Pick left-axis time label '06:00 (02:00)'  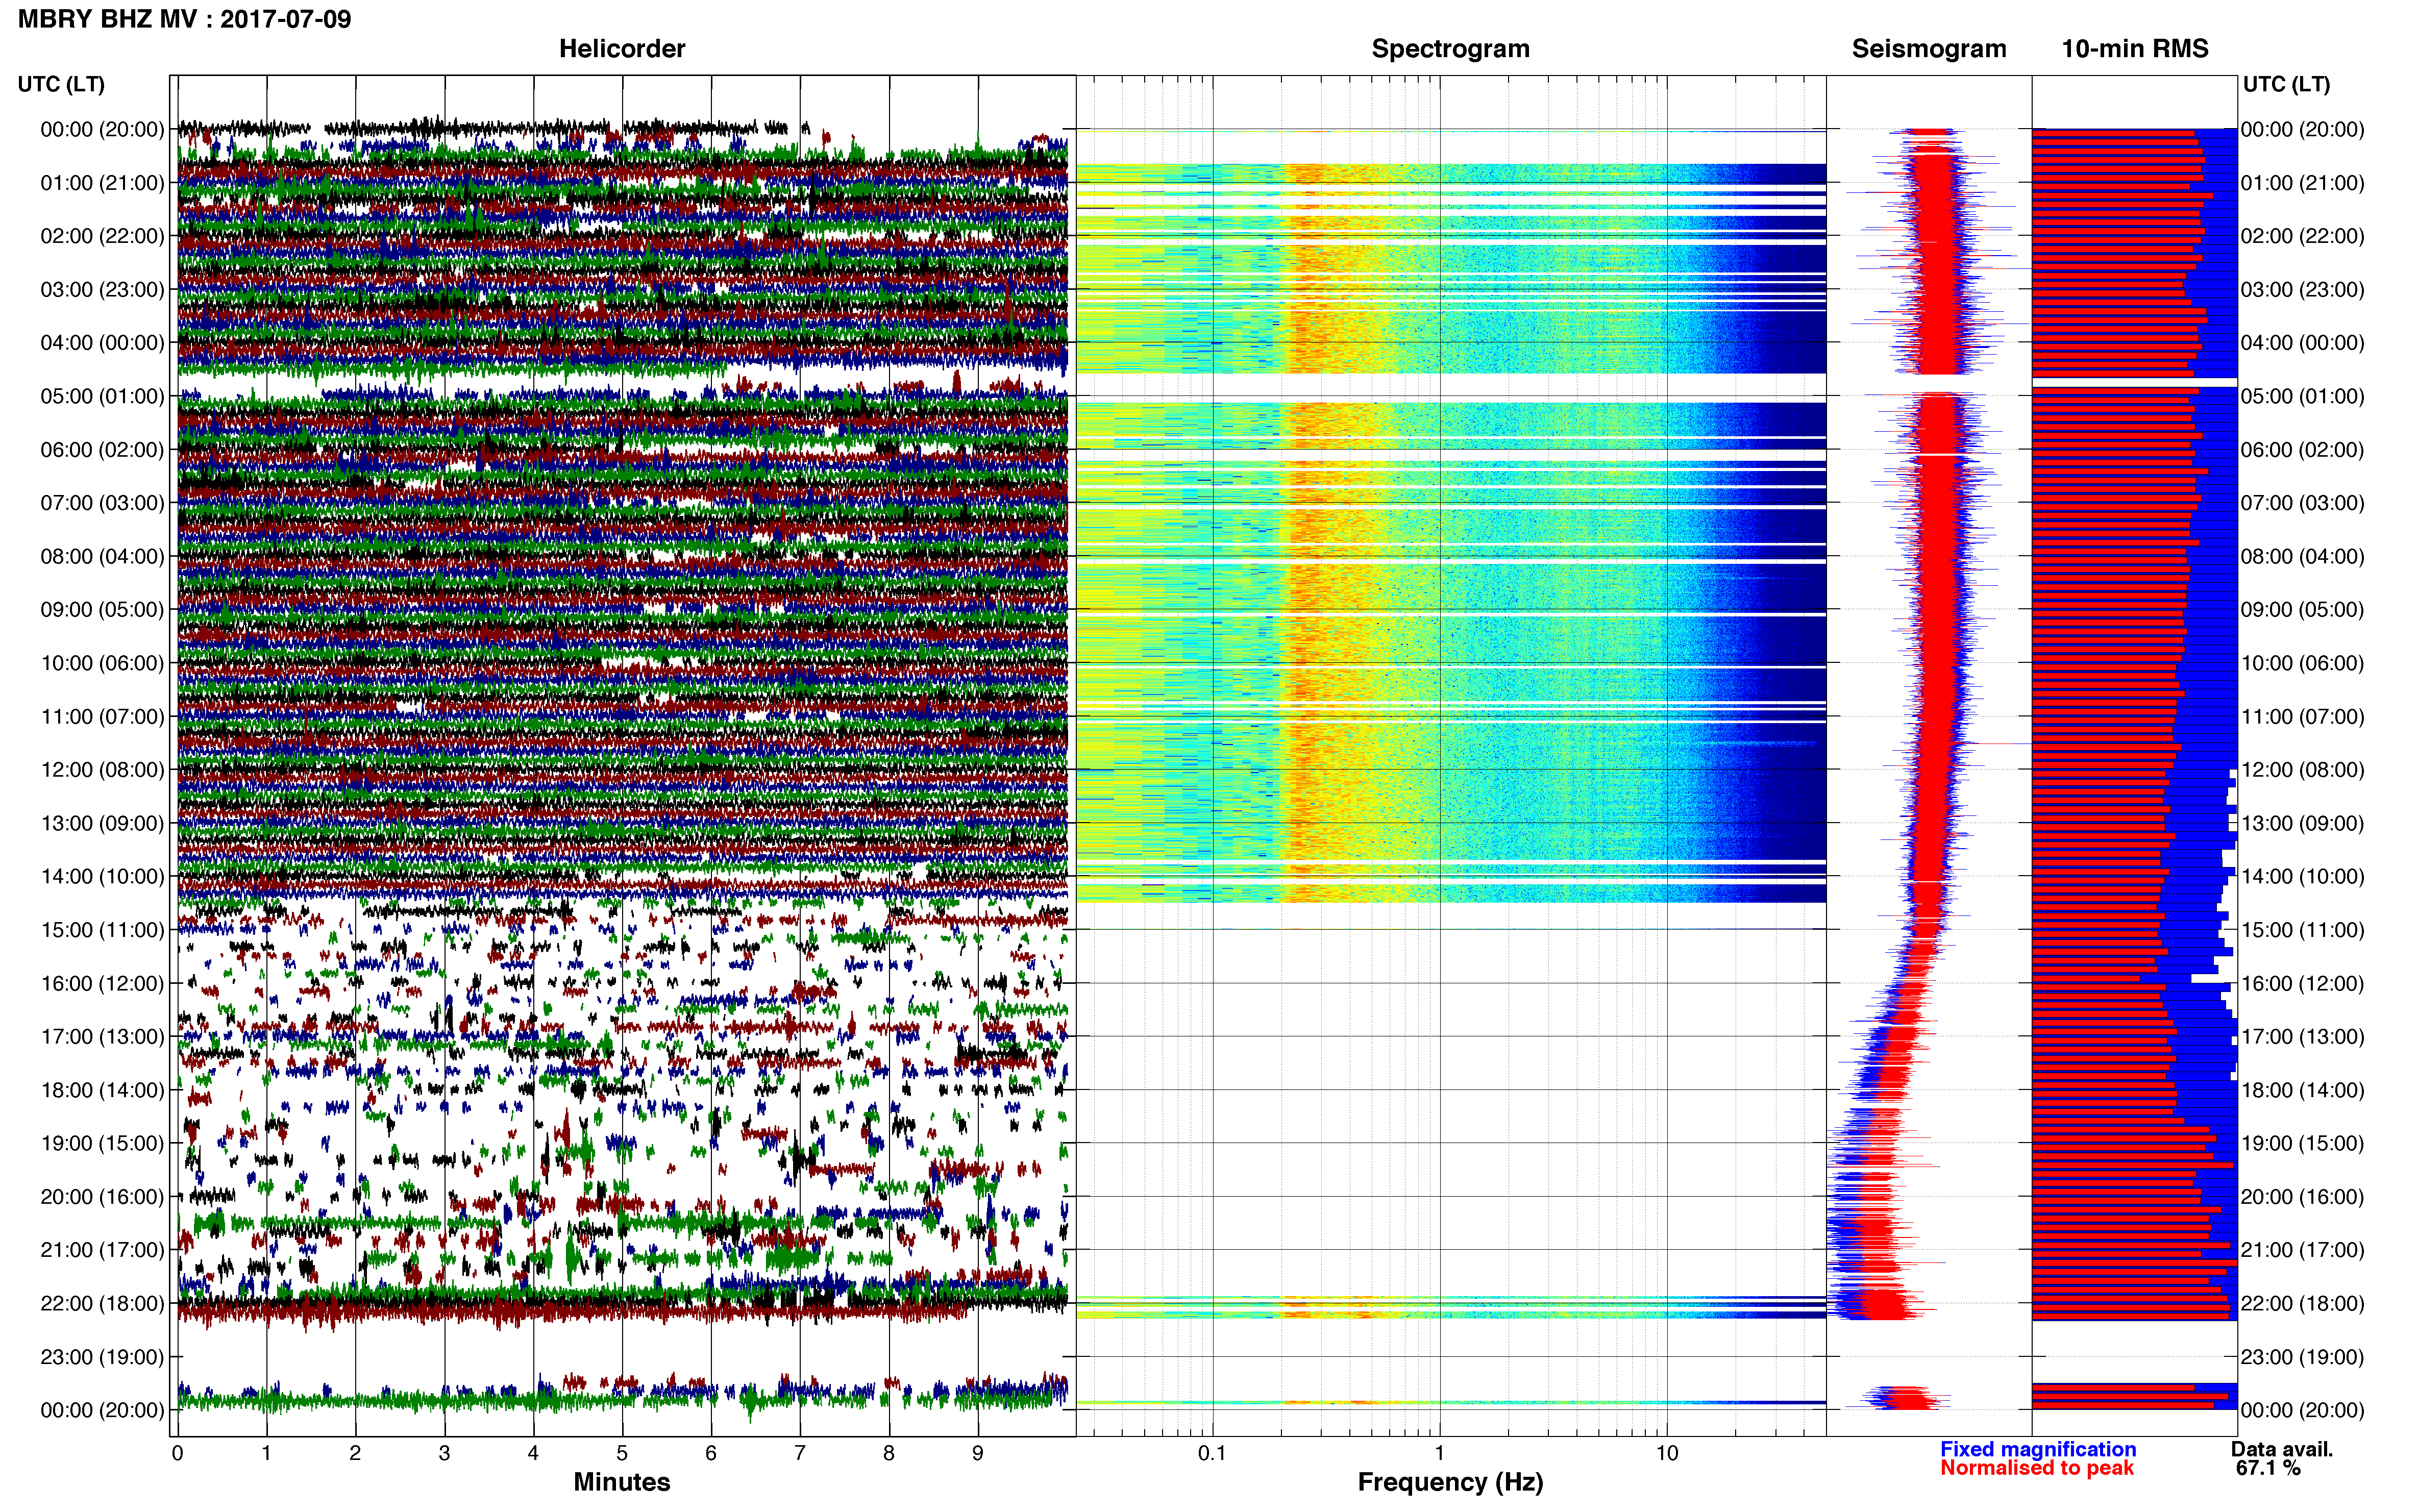[102, 450]
